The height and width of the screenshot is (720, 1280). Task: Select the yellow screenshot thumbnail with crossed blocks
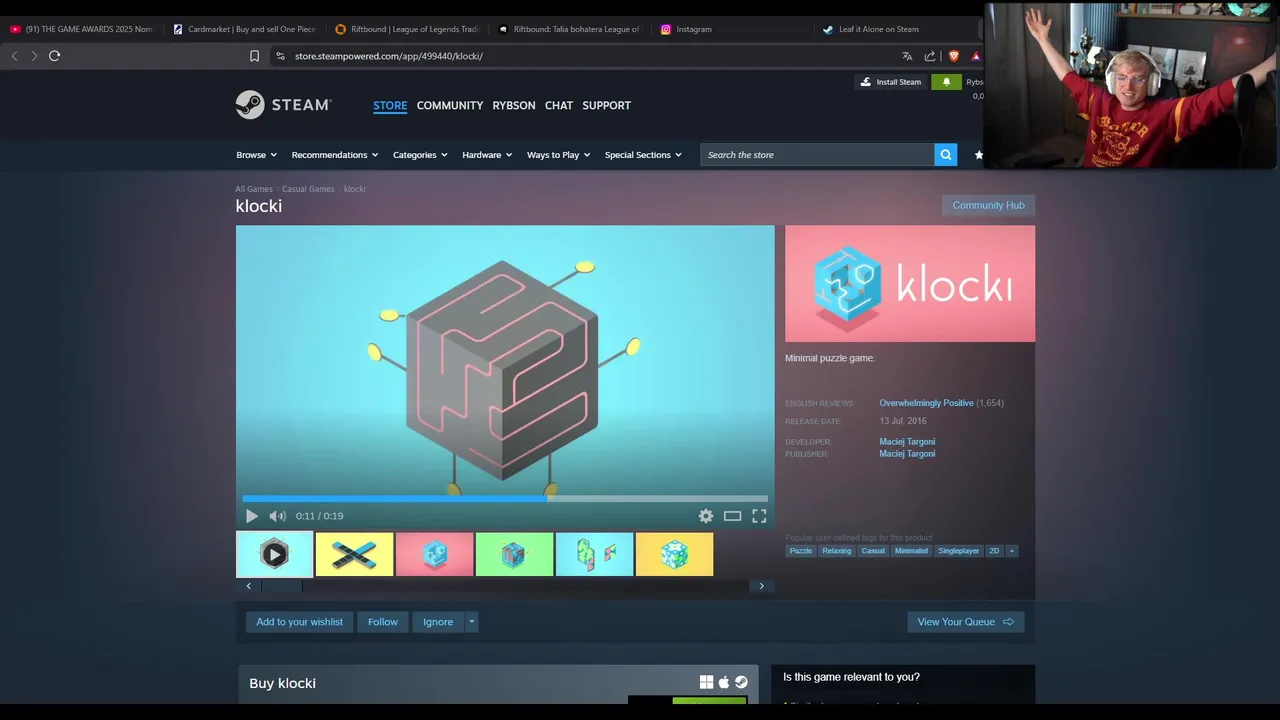(x=354, y=554)
